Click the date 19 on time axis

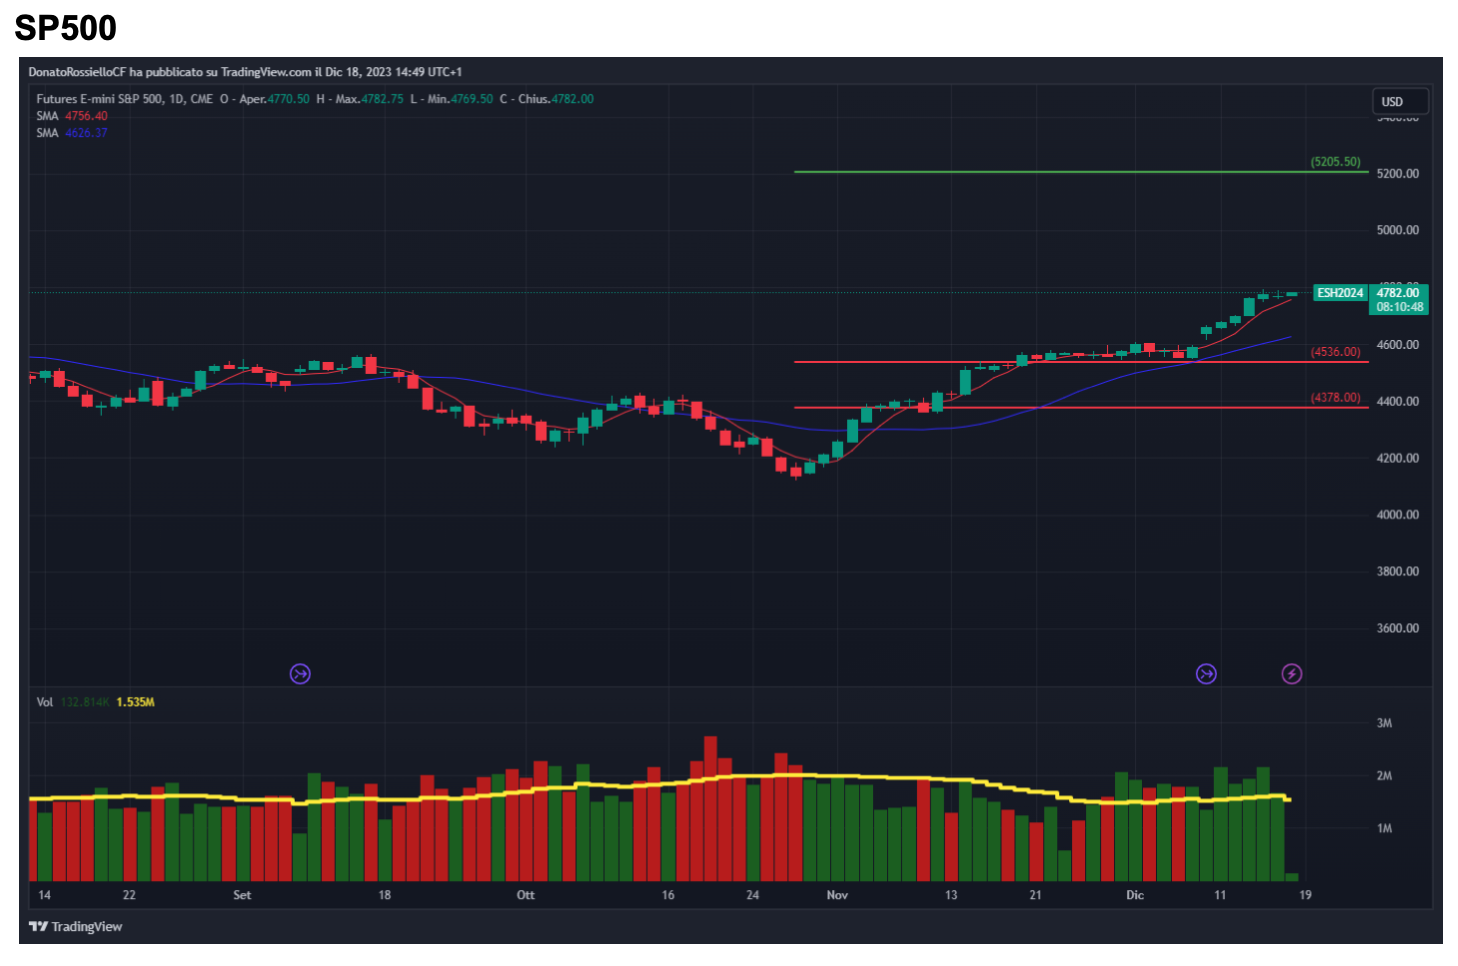pyautogui.click(x=1305, y=895)
